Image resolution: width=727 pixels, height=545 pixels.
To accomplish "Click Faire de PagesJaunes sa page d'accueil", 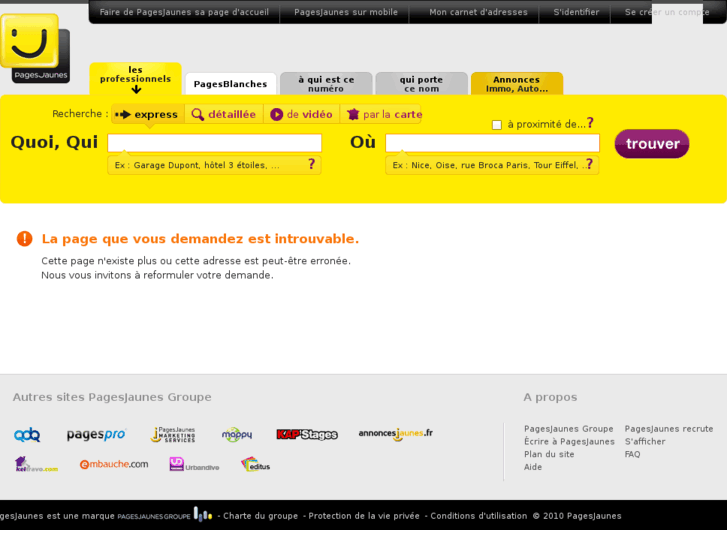I will [184, 12].
